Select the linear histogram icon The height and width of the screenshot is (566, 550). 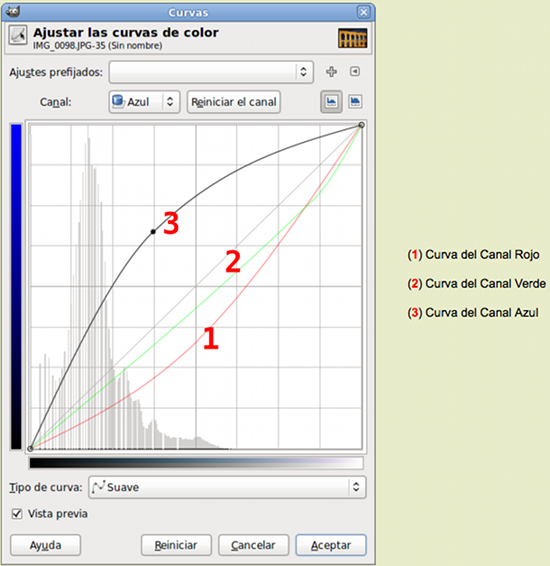331,102
